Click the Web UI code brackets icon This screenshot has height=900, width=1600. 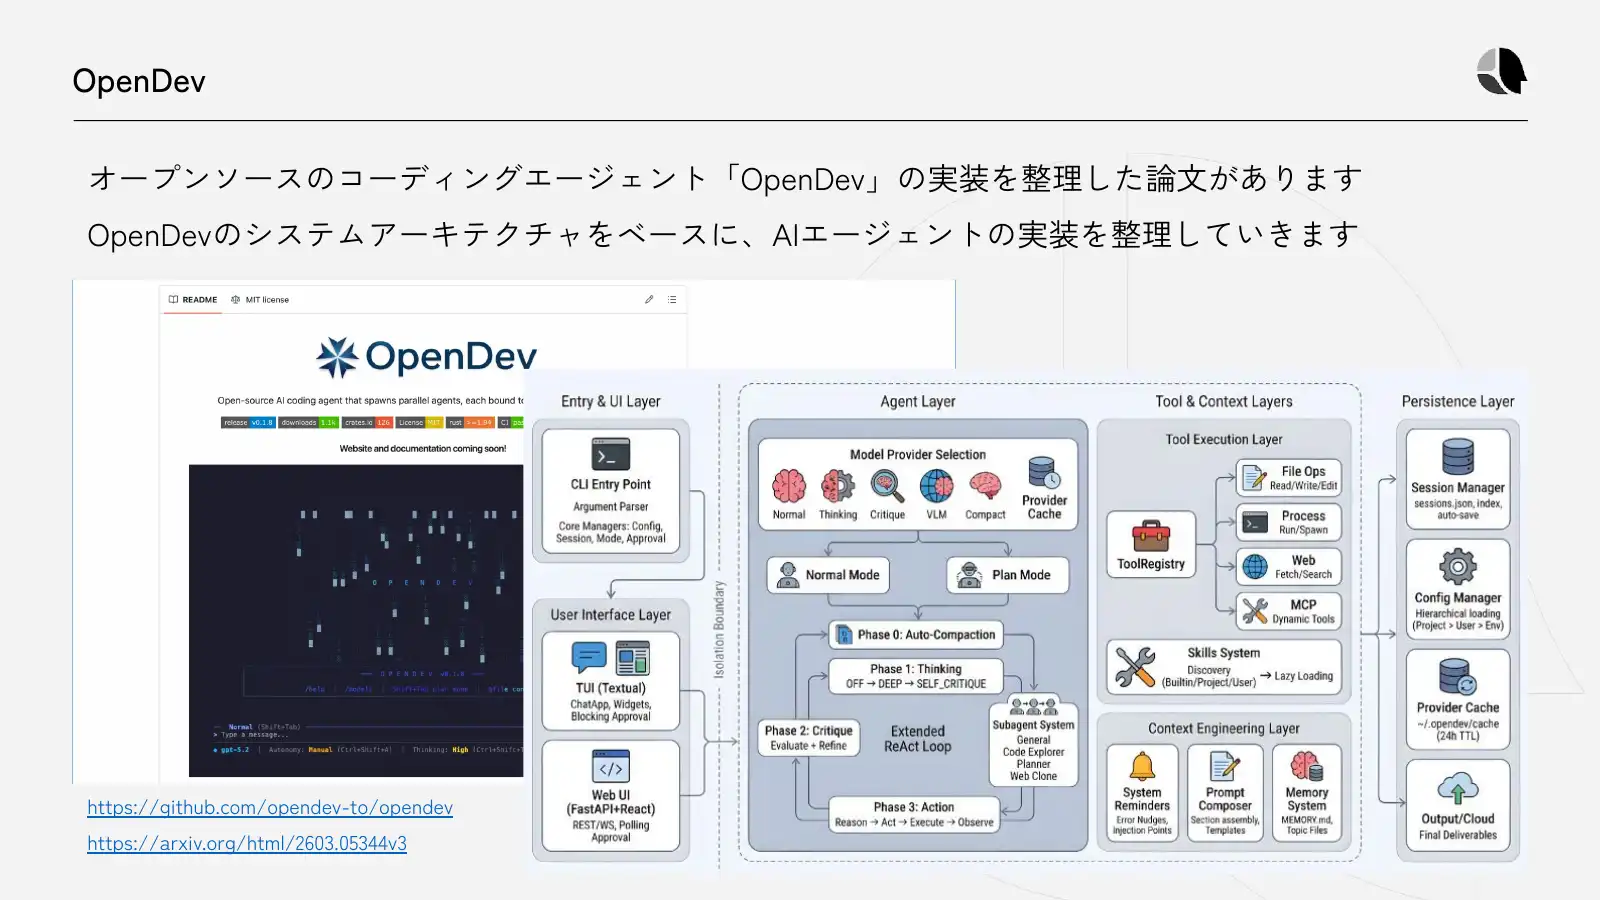point(611,767)
